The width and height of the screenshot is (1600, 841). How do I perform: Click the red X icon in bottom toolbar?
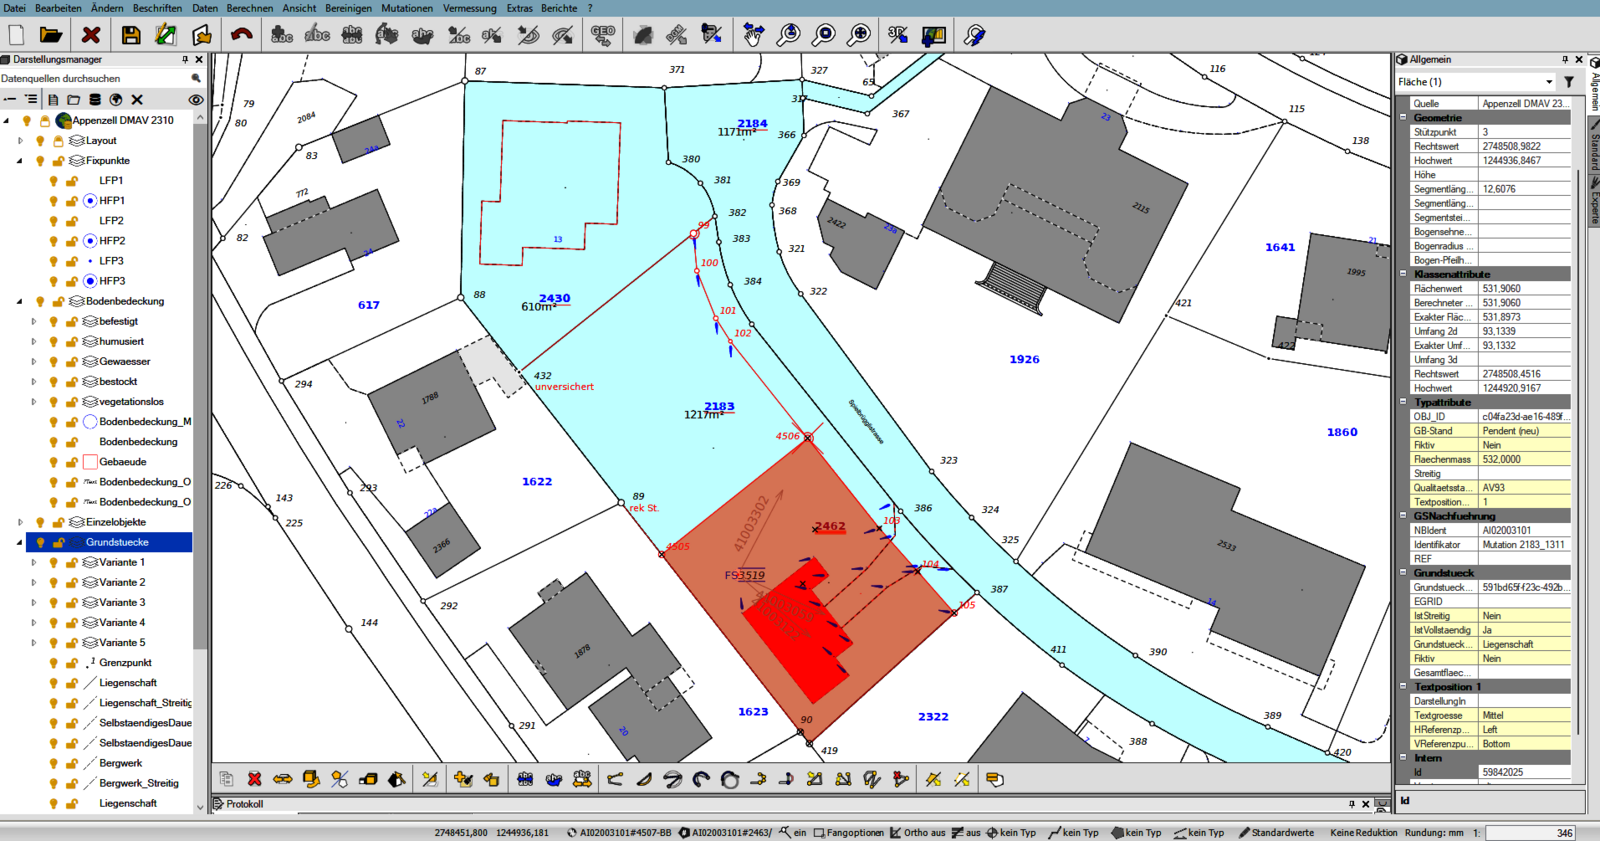(255, 779)
